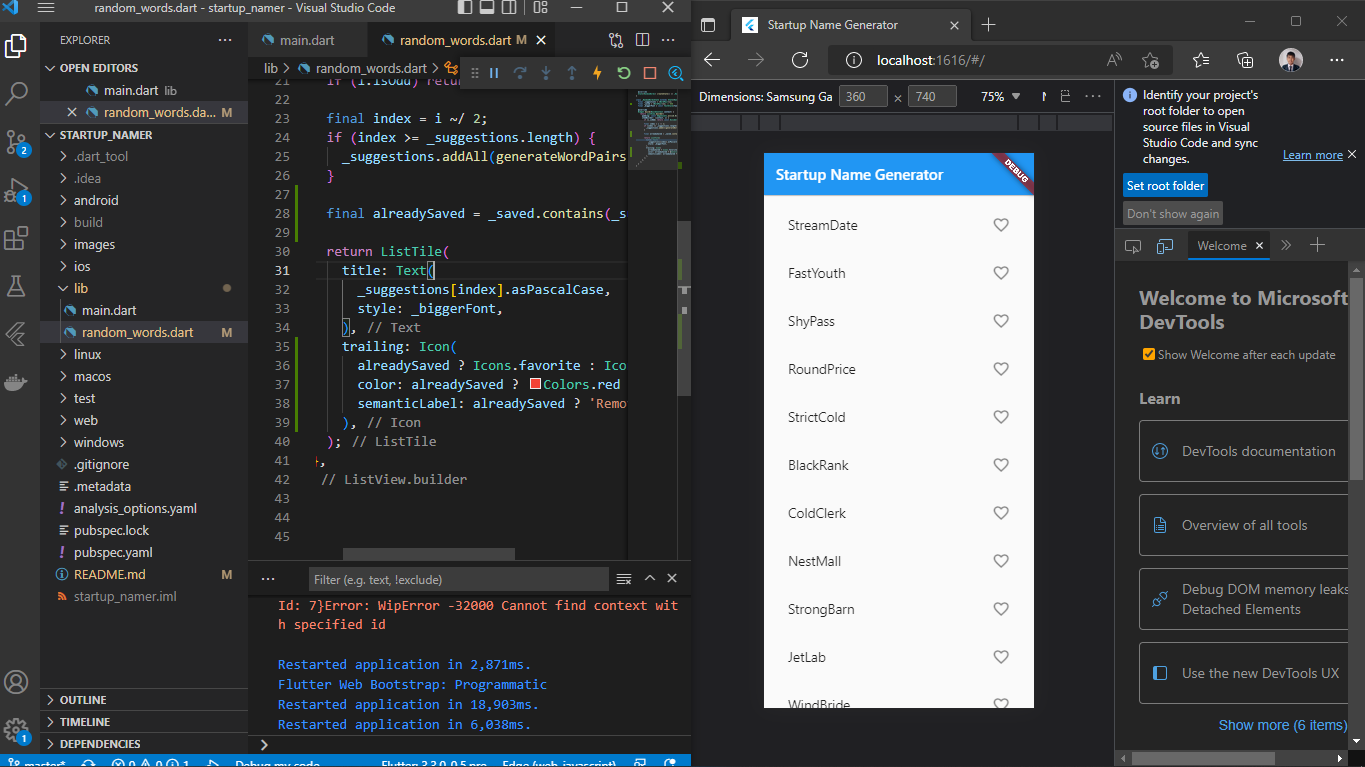The width and height of the screenshot is (1365, 767).
Task: Click the emulator width field 360
Action: [x=864, y=97]
